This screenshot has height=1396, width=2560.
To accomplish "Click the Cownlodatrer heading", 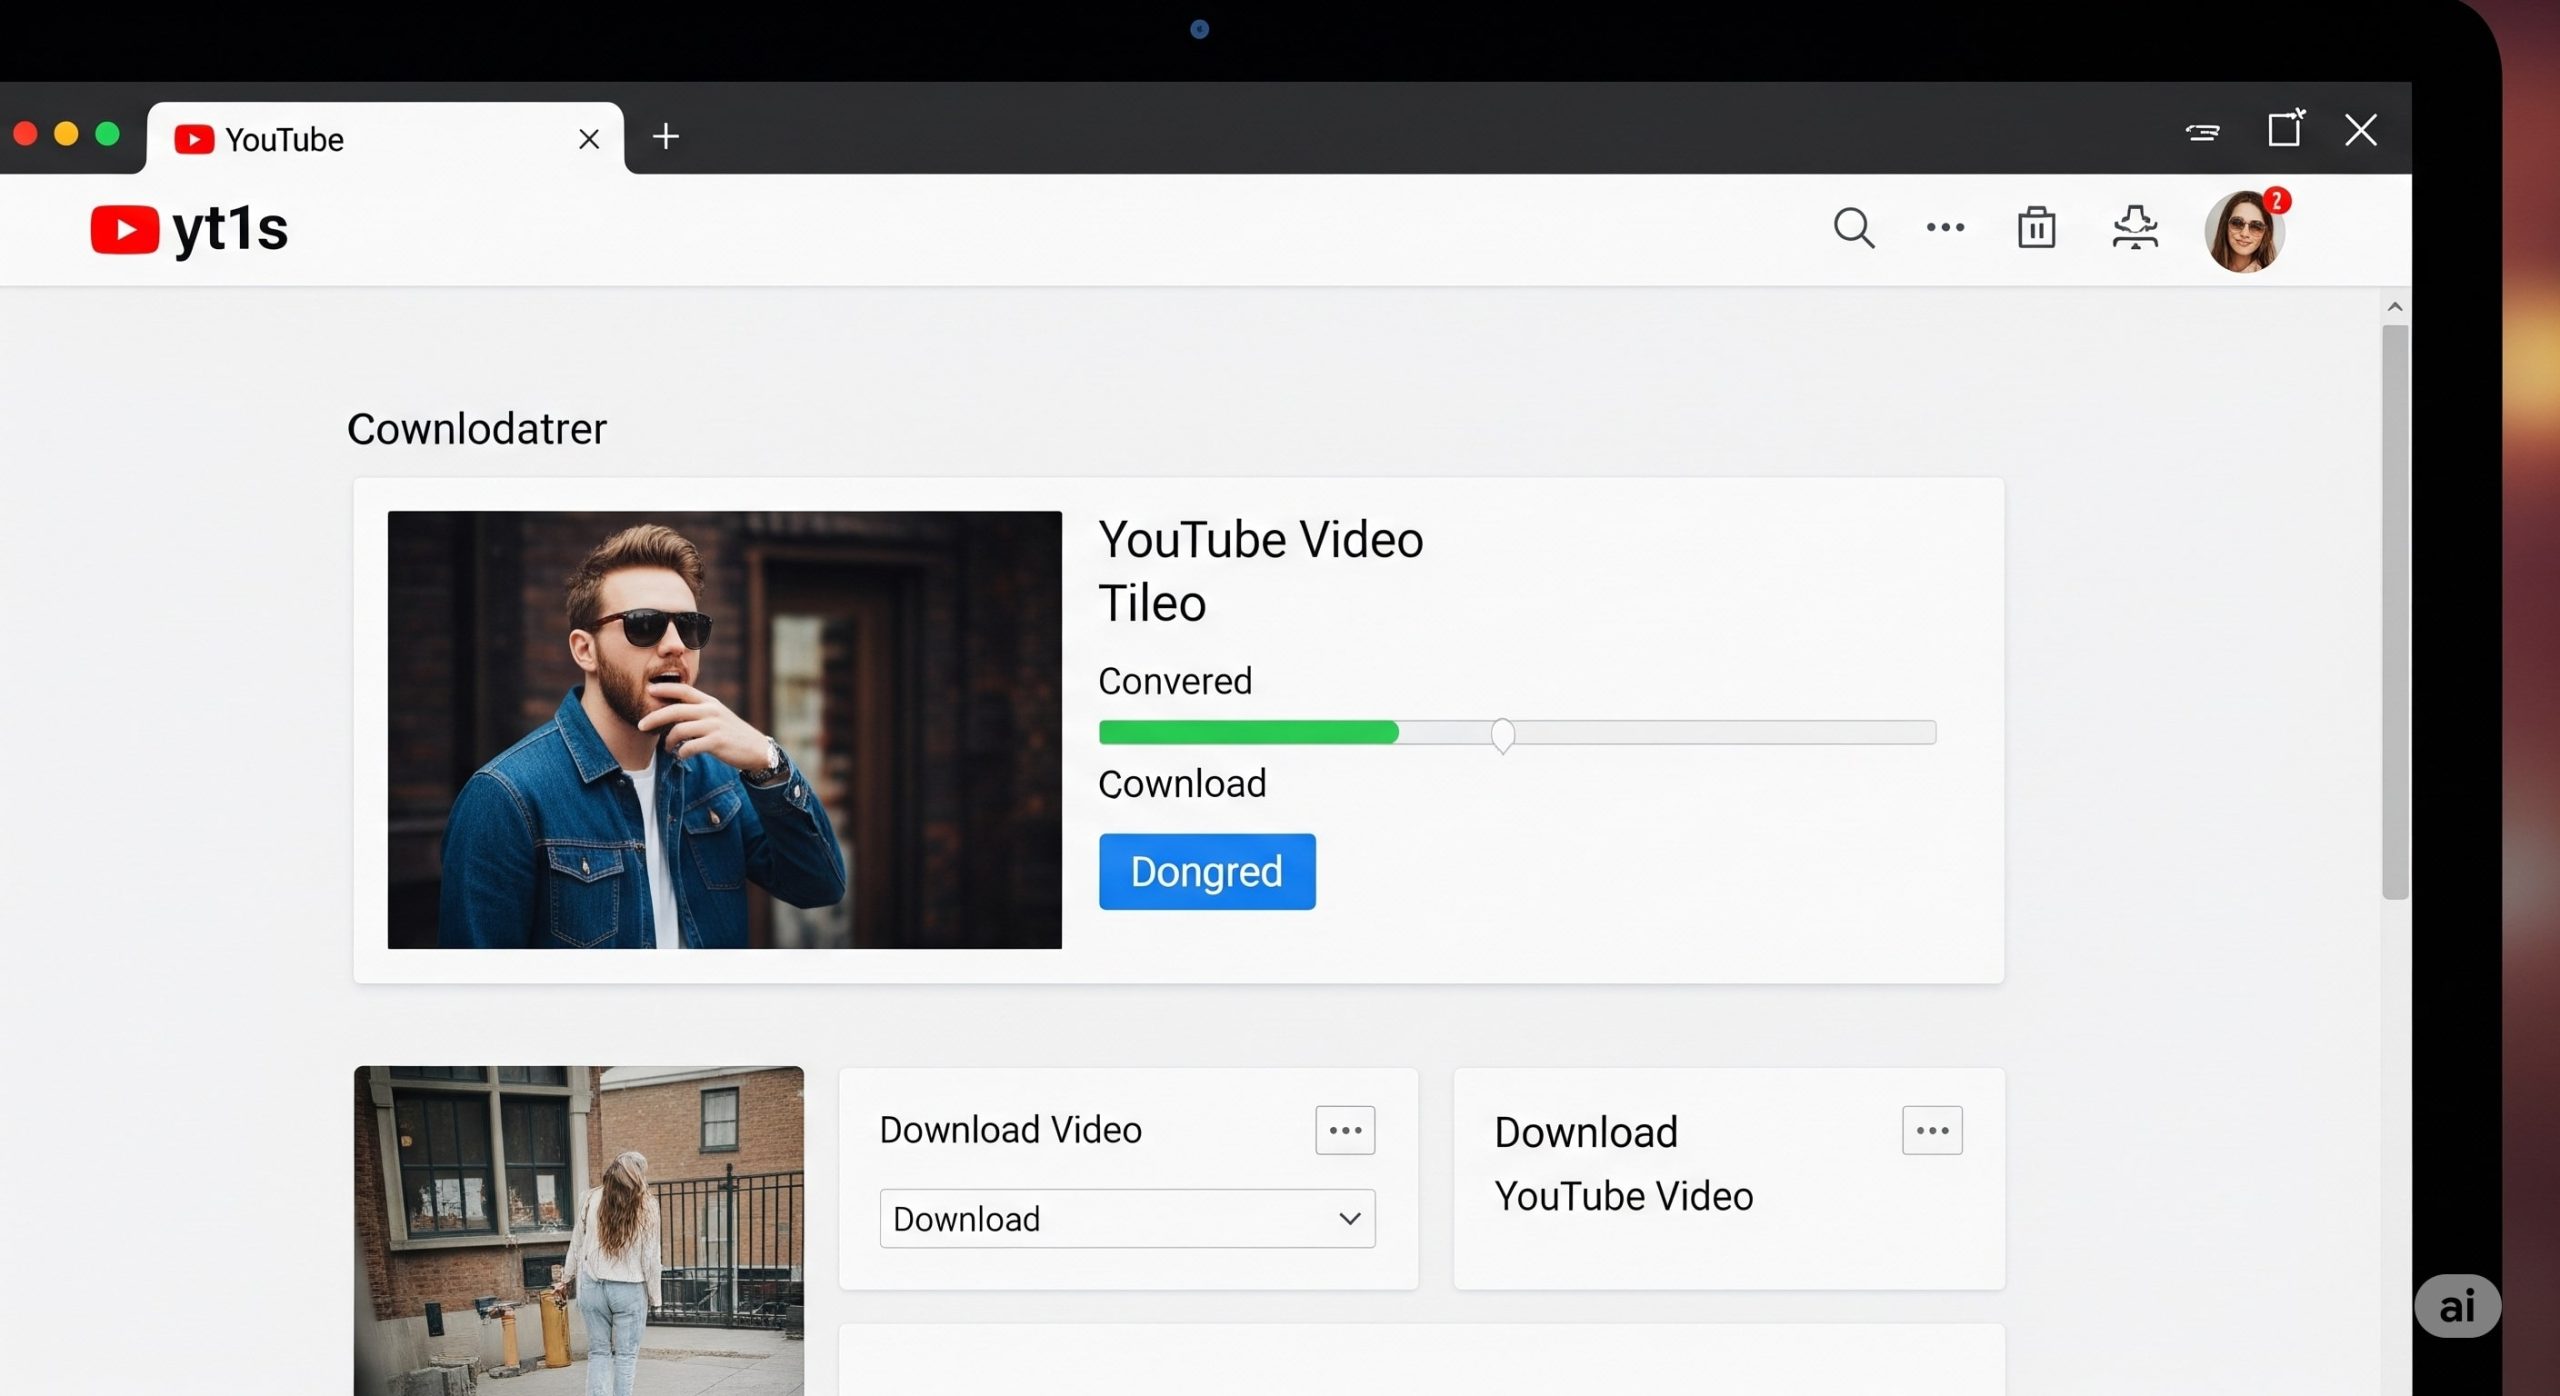I will 476,429.
